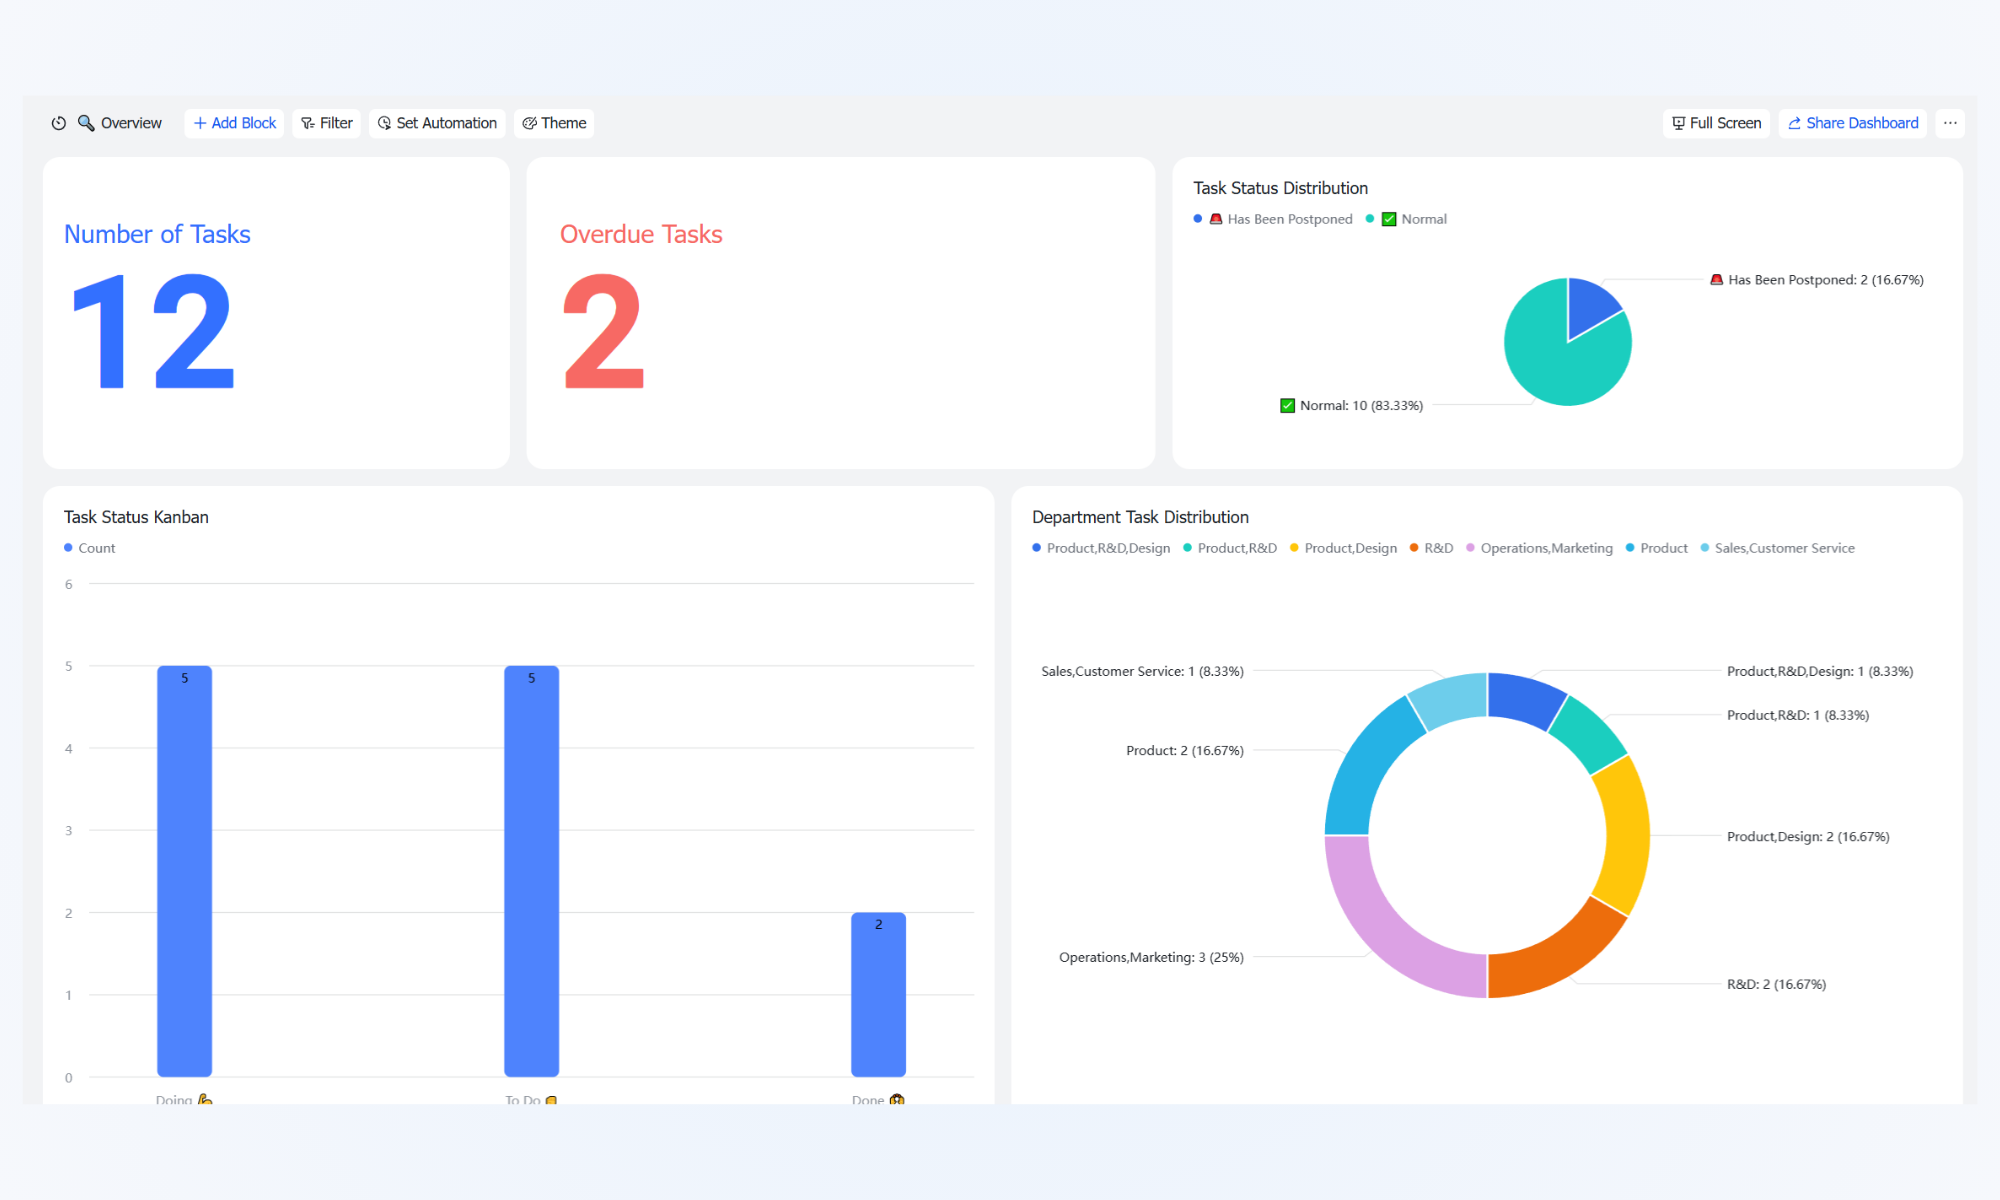Open Set Automation

point(437,123)
